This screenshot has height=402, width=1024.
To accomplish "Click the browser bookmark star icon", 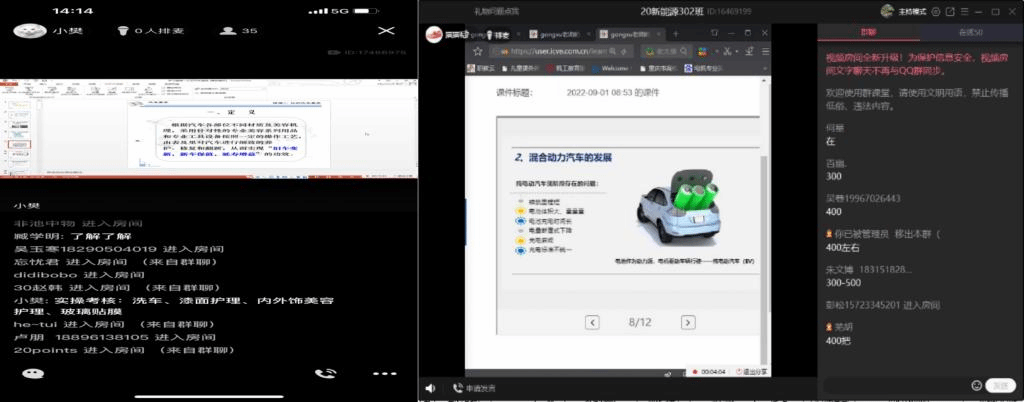I will [x=478, y=51].
